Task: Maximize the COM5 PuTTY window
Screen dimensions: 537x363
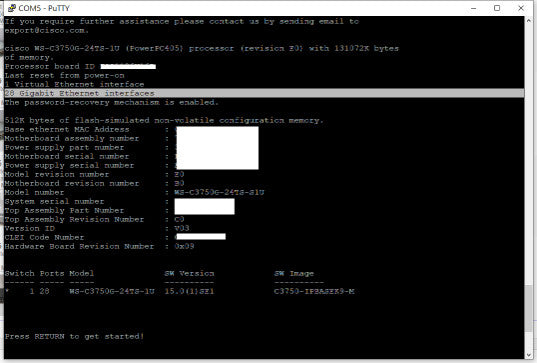Action: [x=497, y=8]
